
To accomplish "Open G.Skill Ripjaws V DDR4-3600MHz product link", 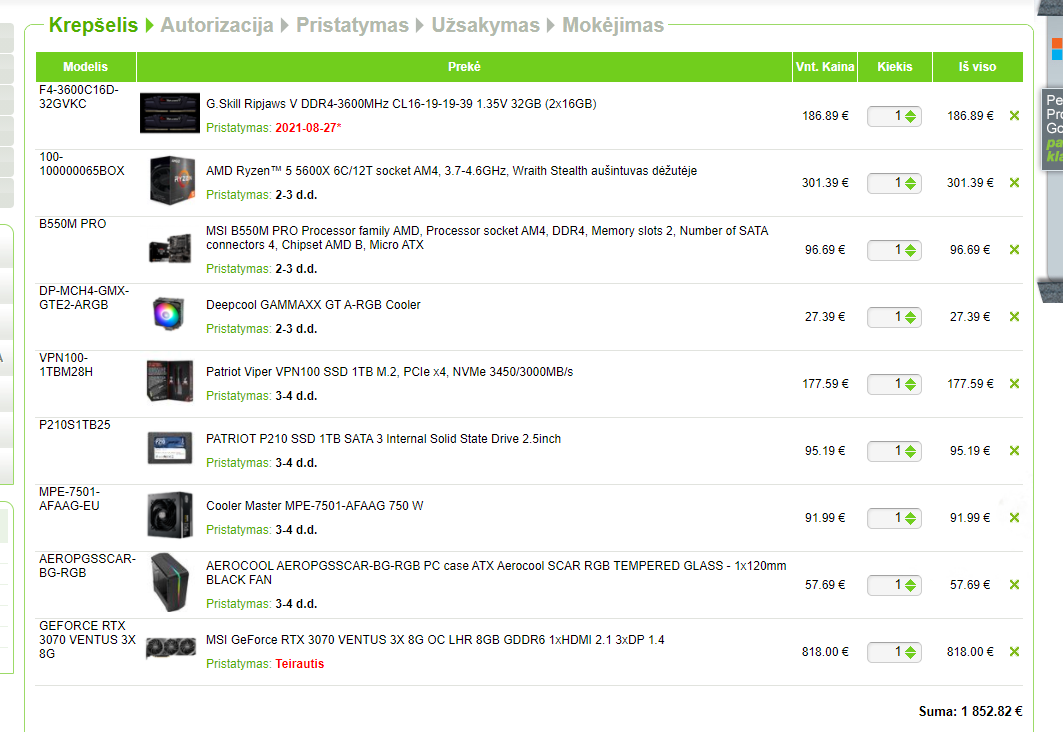I will (401, 104).
